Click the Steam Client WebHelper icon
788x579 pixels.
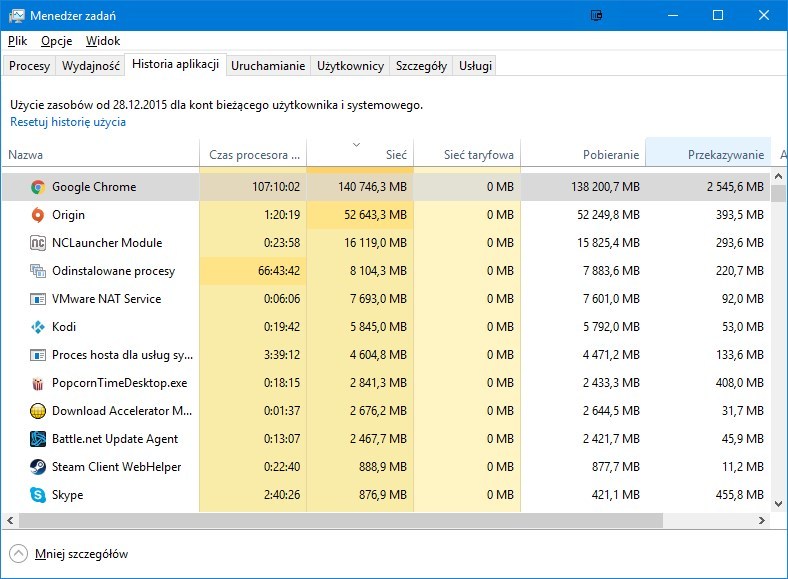coord(38,467)
